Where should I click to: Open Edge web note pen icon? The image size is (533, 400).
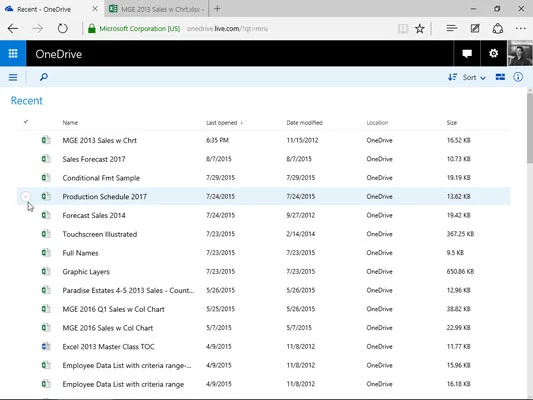[475, 29]
